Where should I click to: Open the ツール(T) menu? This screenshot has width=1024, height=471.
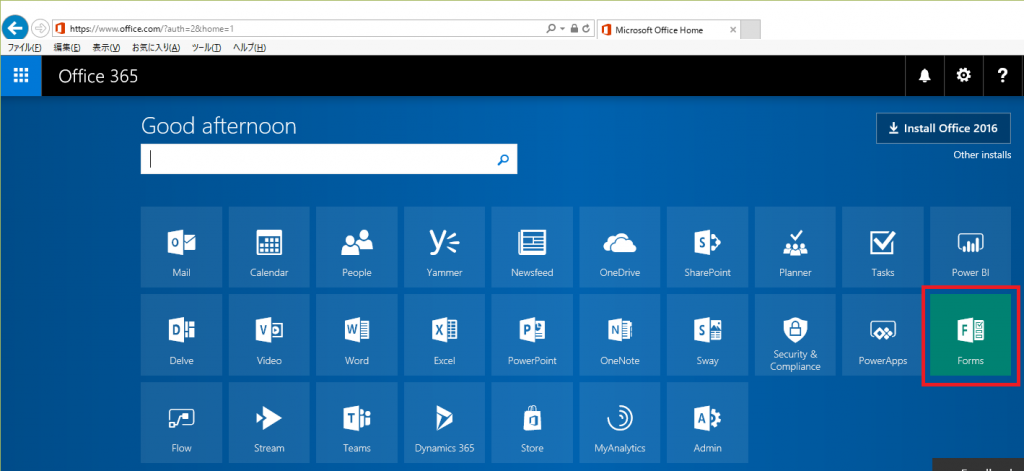[x=206, y=48]
